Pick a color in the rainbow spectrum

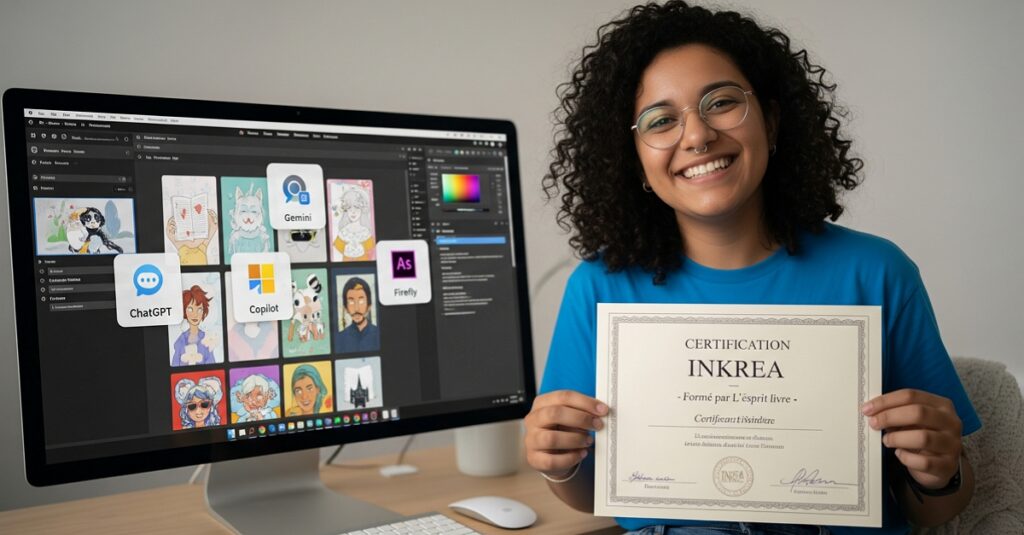pyautogui.click(x=461, y=188)
